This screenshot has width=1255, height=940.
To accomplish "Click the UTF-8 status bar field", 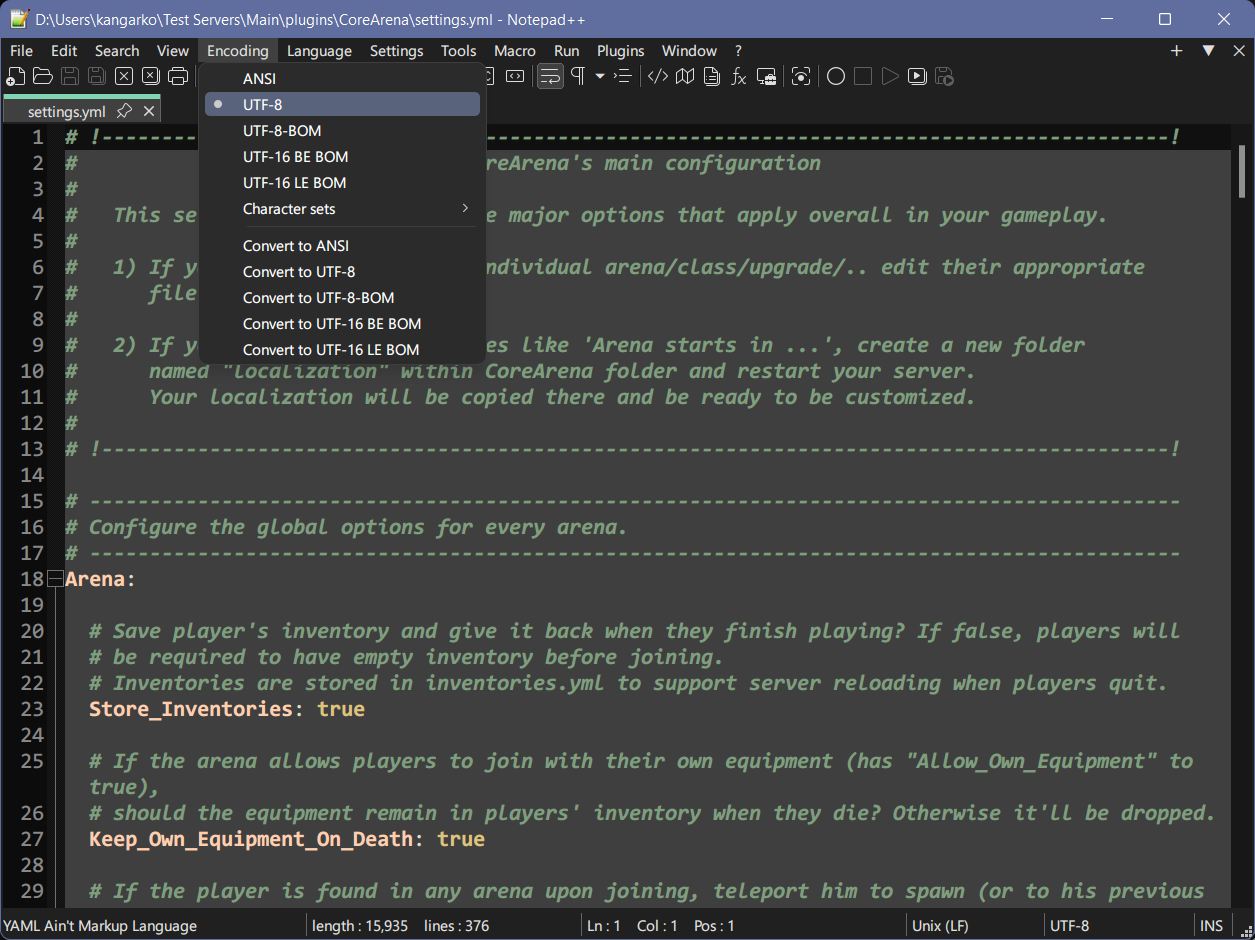I will click(x=1118, y=926).
